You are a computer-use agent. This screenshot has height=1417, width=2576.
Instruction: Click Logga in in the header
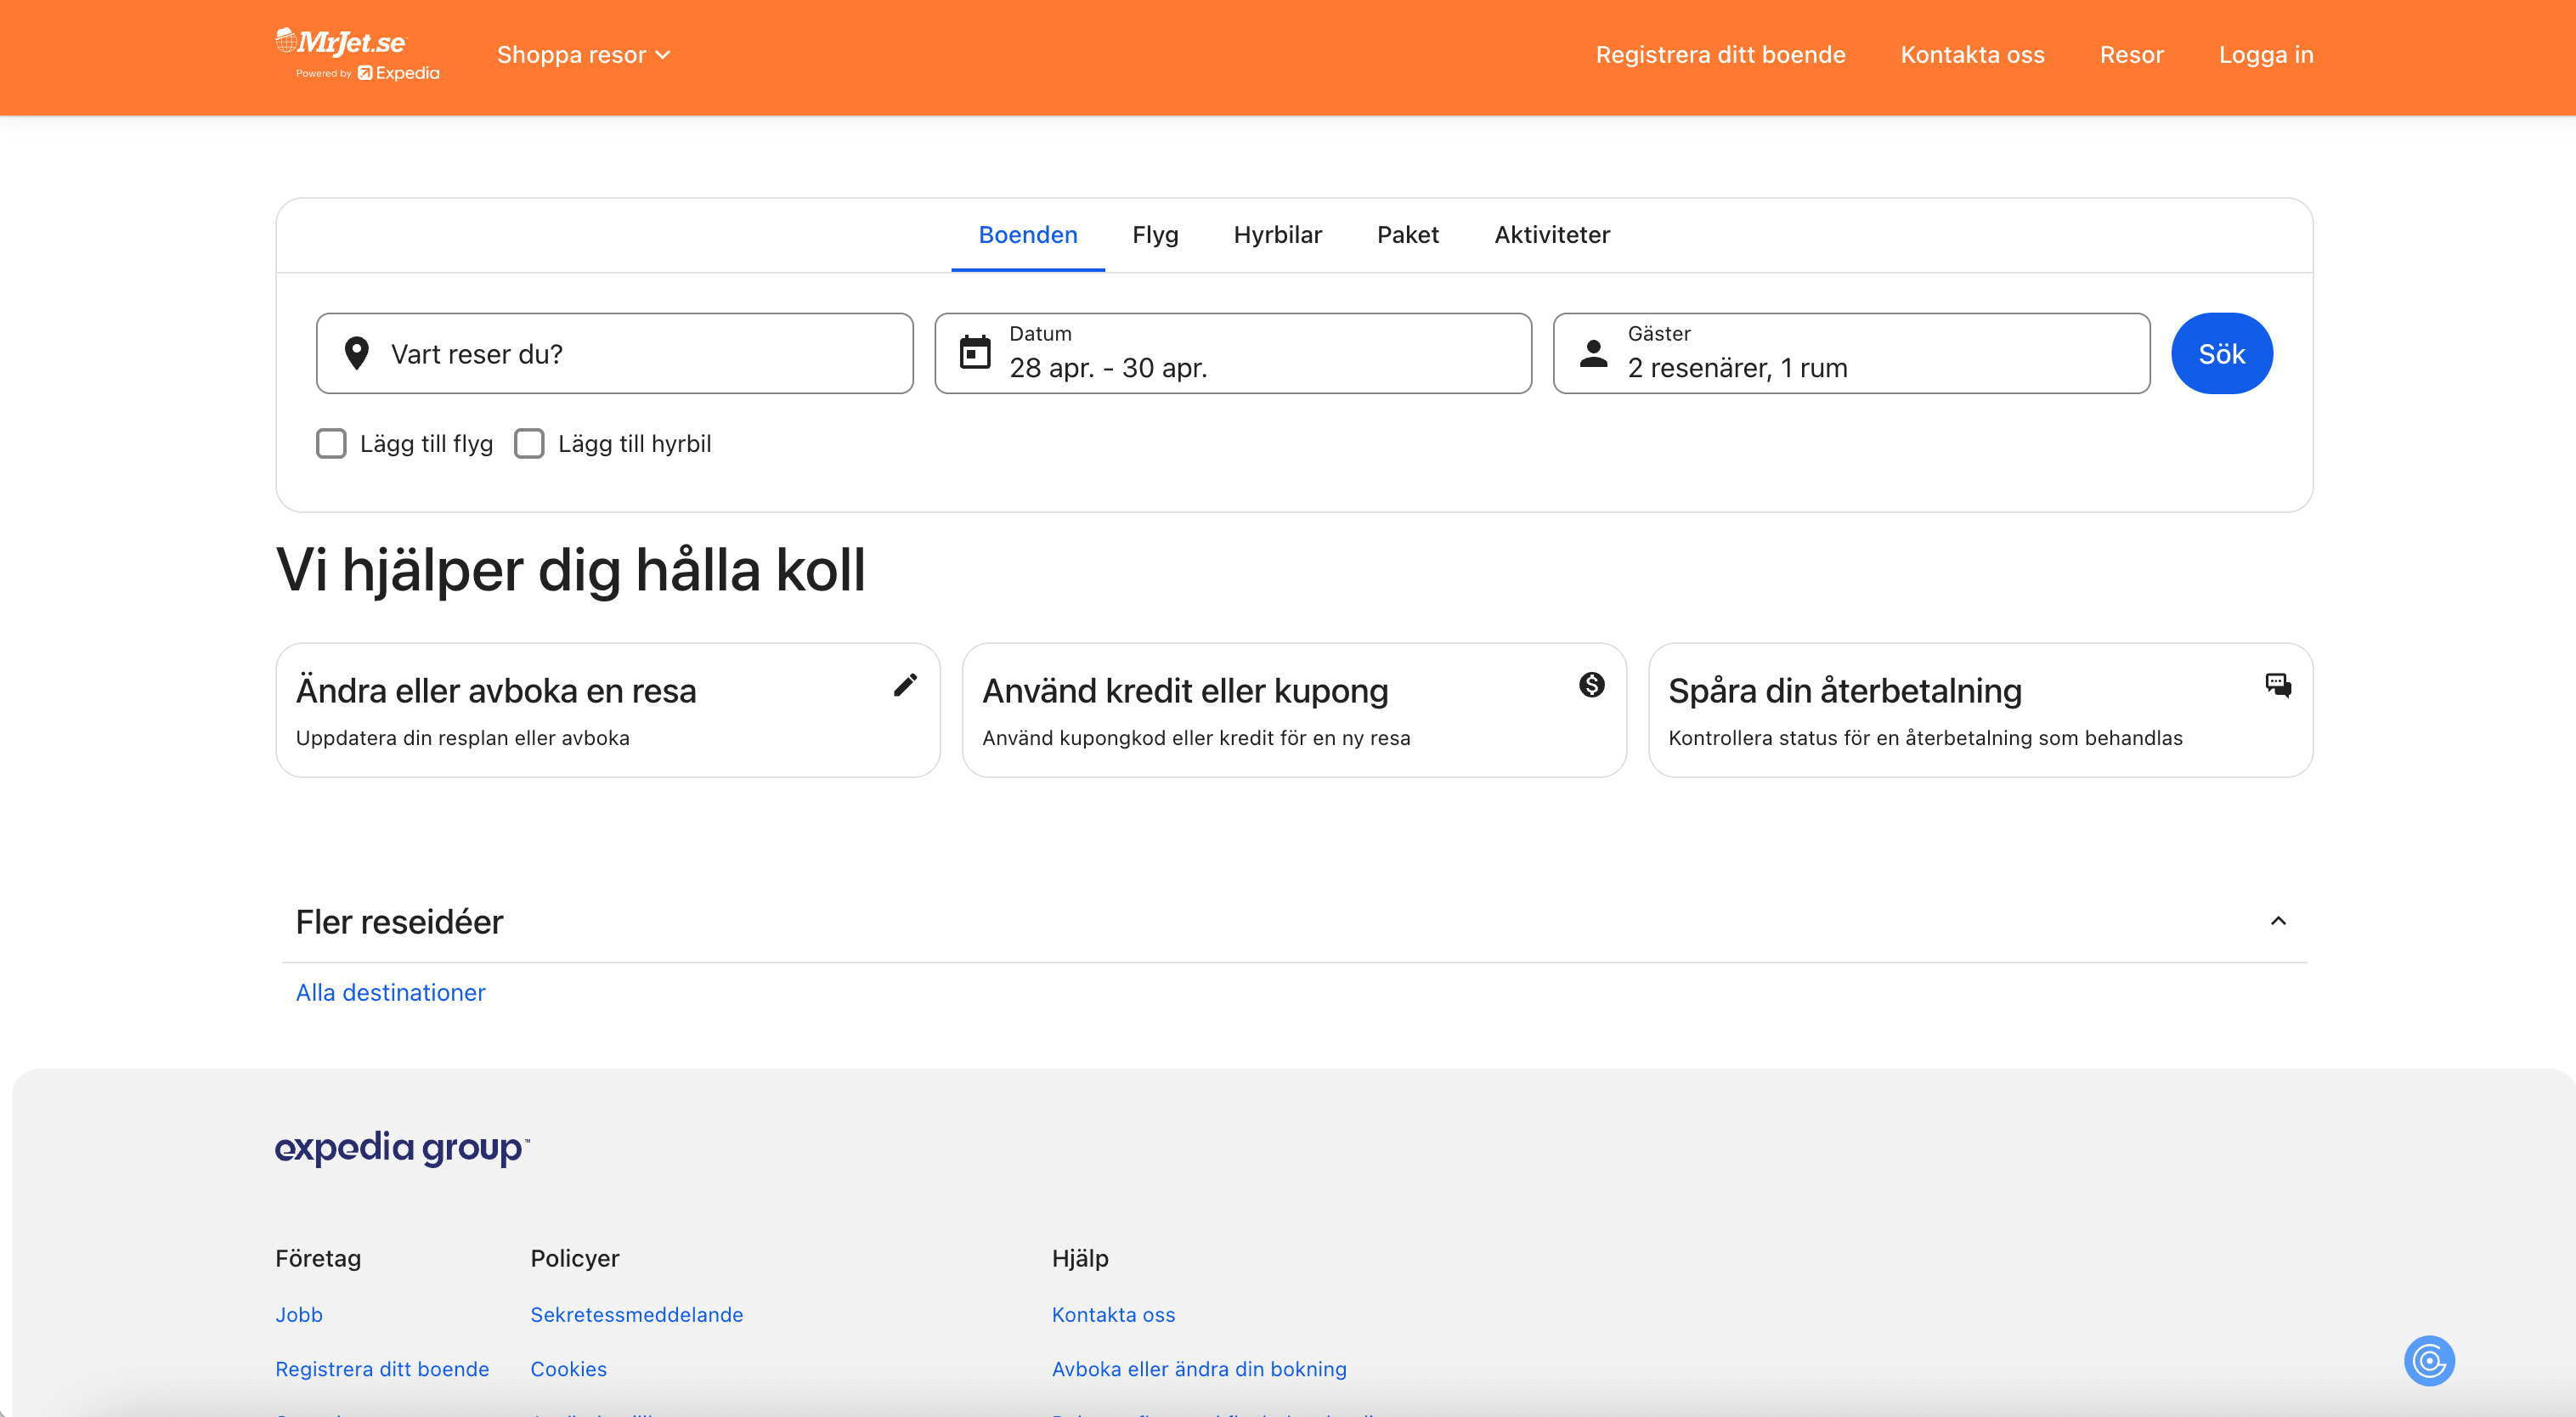pos(2265,55)
